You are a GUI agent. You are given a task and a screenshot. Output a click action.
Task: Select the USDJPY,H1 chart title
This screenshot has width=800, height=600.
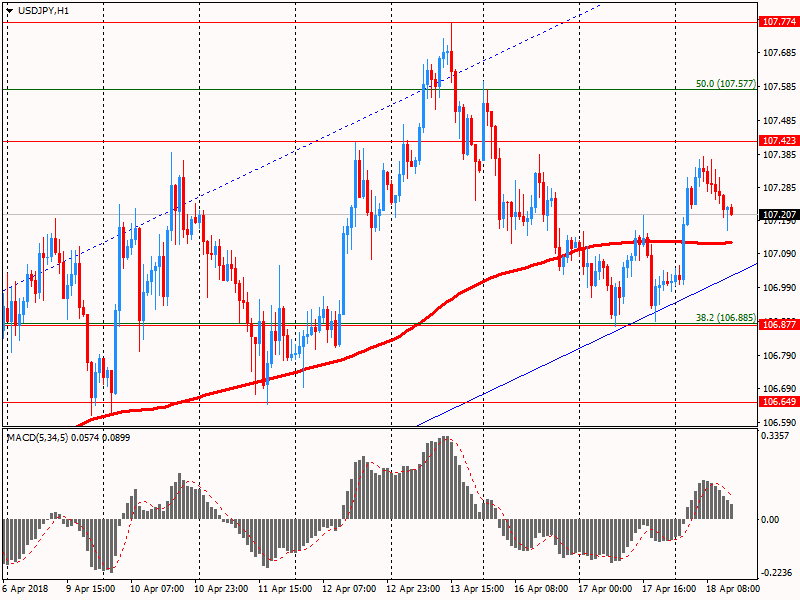[43, 11]
